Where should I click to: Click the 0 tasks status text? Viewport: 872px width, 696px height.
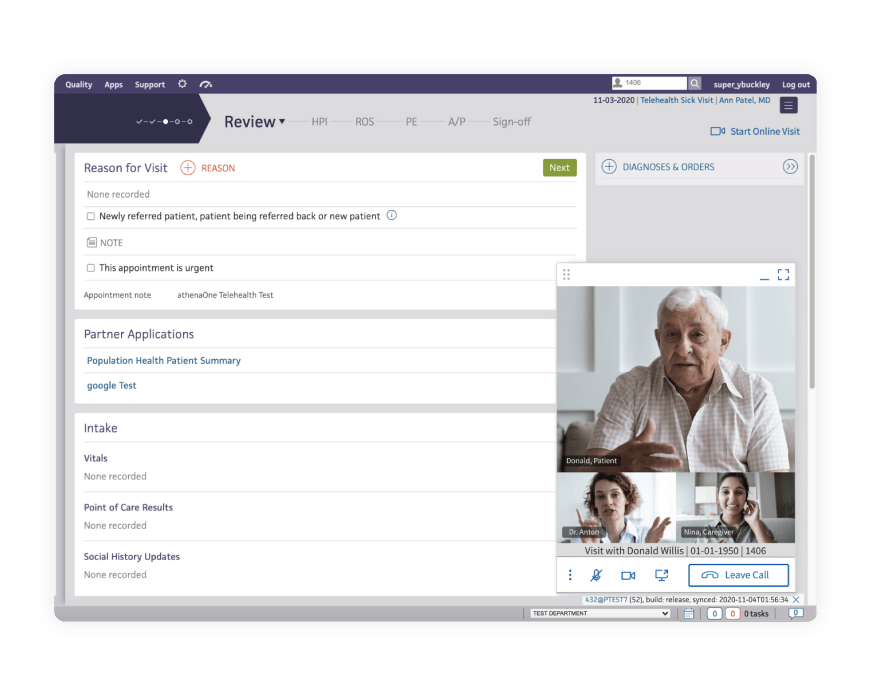click(x=756, y=614)
